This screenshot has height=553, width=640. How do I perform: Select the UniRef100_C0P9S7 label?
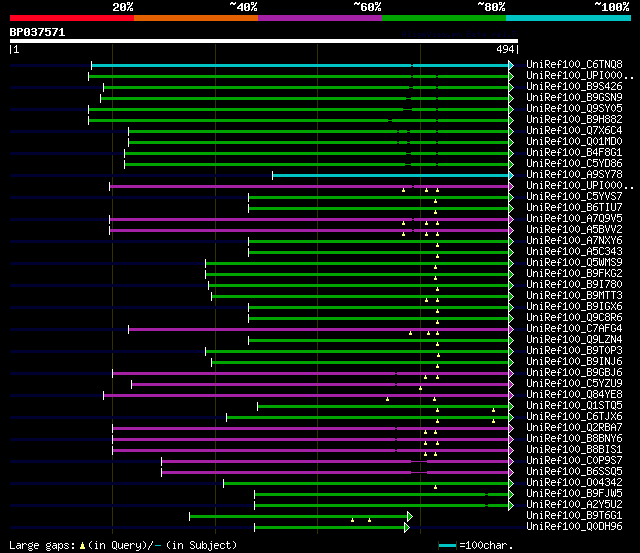point(574,461)
